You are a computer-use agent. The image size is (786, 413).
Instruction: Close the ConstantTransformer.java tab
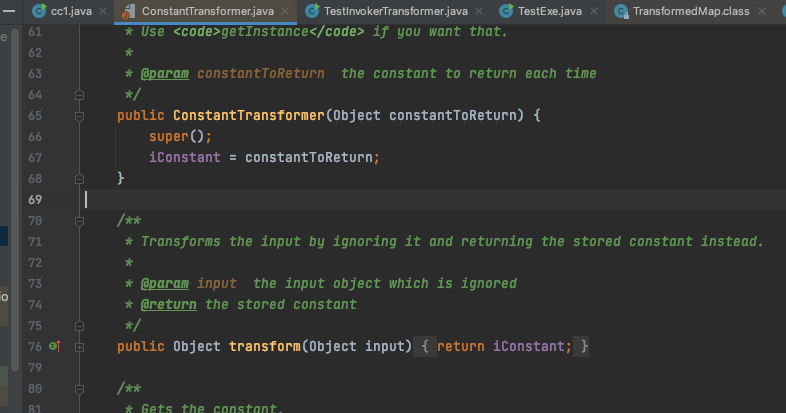coord(285,11)
